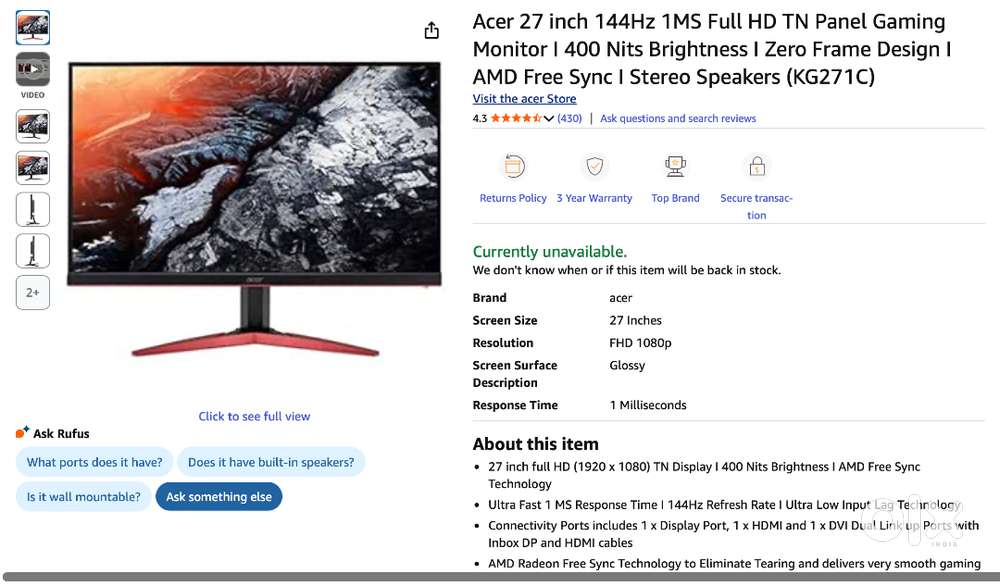Open the 430 ratings link

coord(570,118)
